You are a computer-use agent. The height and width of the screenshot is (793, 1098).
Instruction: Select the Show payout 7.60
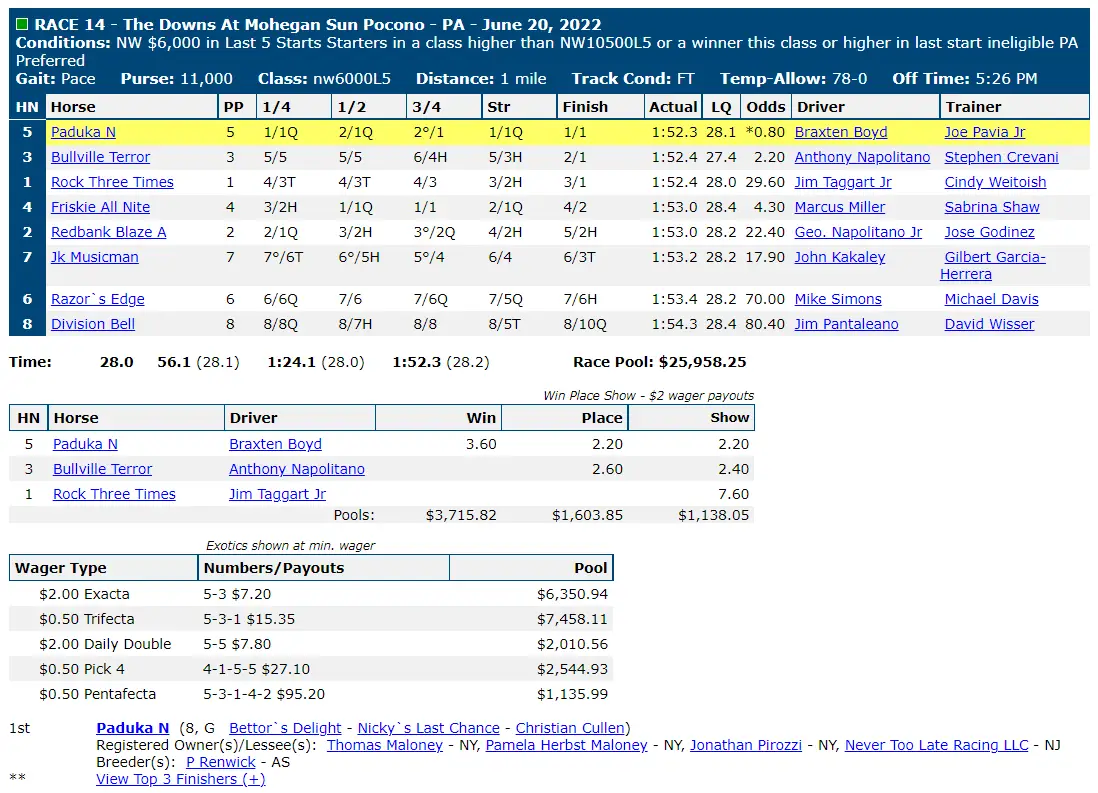pos(733,495)
